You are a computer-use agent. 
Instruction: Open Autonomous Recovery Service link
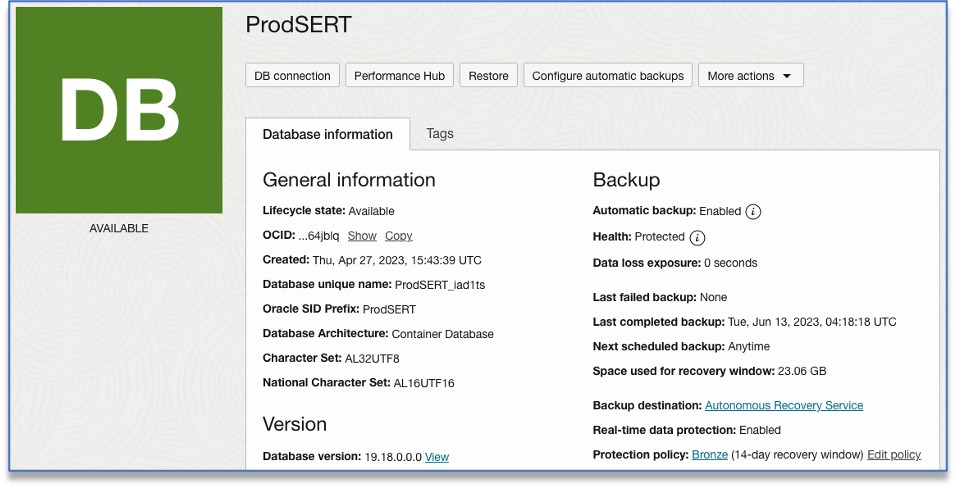pyautogui.click(x=783, y=405)
